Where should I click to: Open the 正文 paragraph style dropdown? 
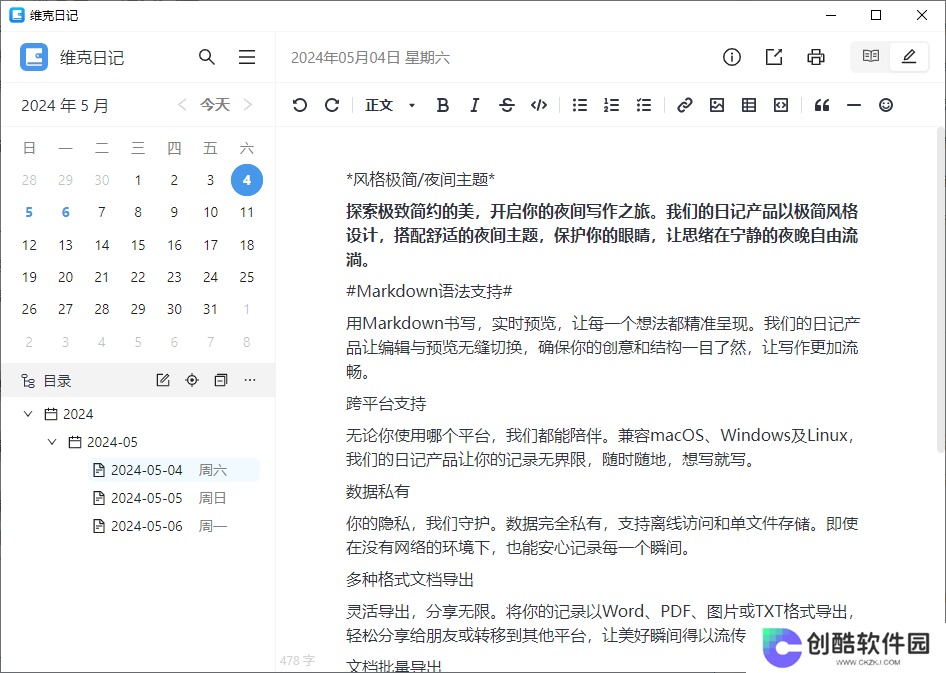[x=390, y=105]
